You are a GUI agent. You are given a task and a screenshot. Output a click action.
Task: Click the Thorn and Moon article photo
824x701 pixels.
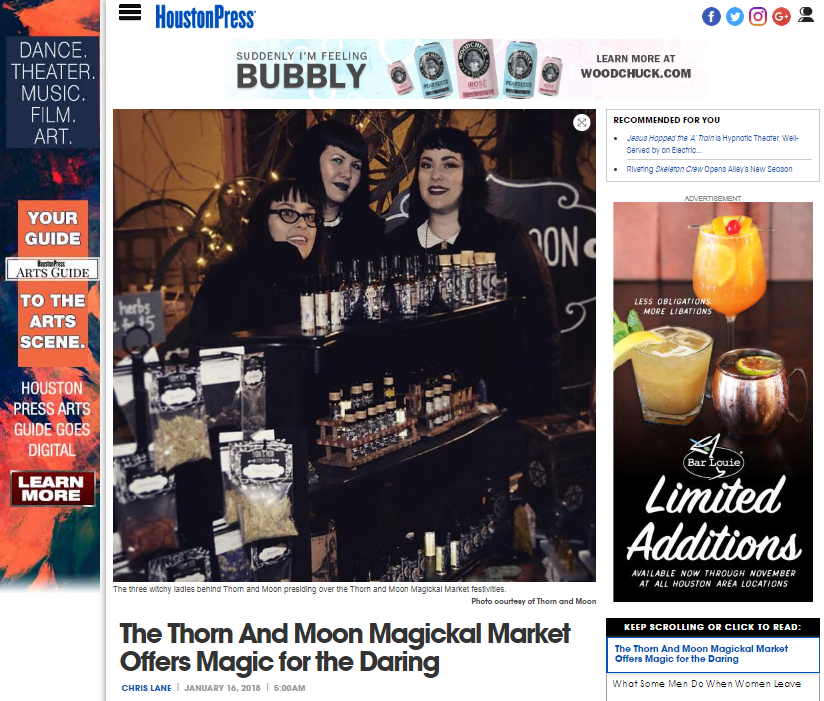(354, 345)
